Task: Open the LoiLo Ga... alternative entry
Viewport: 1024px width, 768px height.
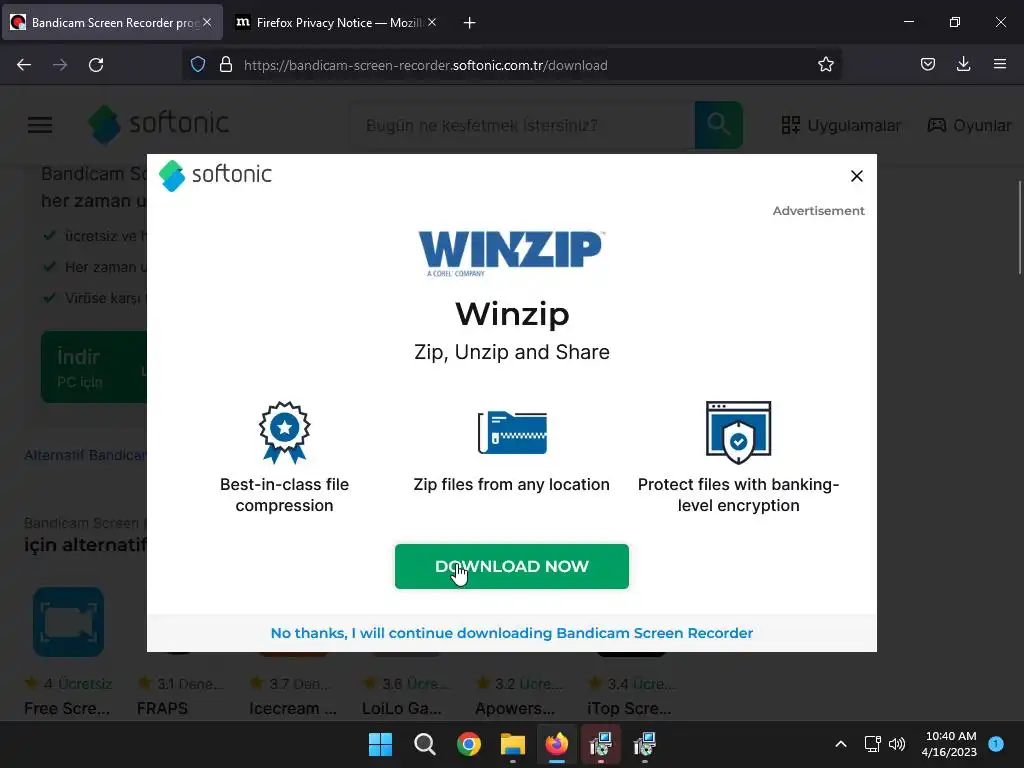Action: pos(402,709)
